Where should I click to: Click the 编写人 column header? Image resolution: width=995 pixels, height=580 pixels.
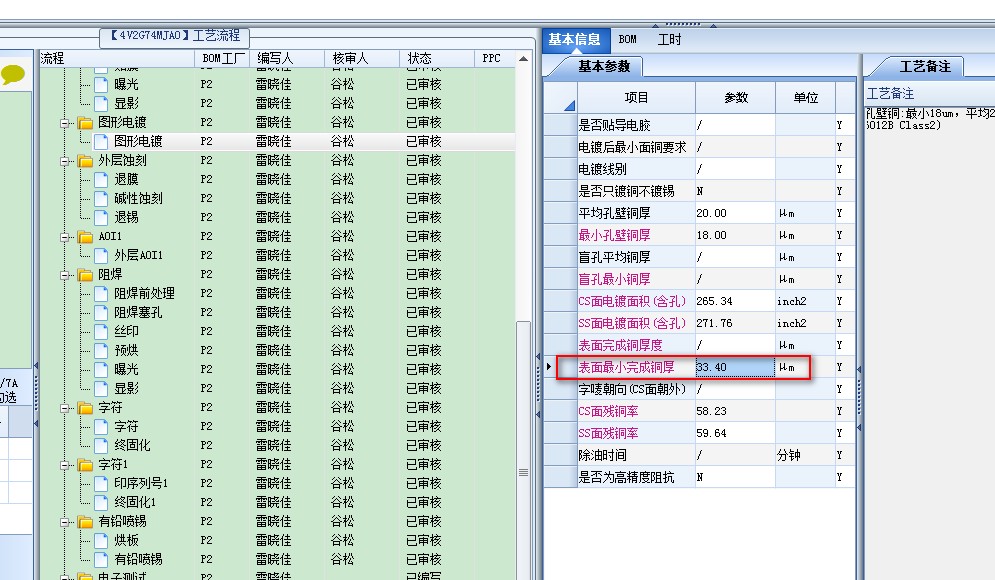(287, 58)
